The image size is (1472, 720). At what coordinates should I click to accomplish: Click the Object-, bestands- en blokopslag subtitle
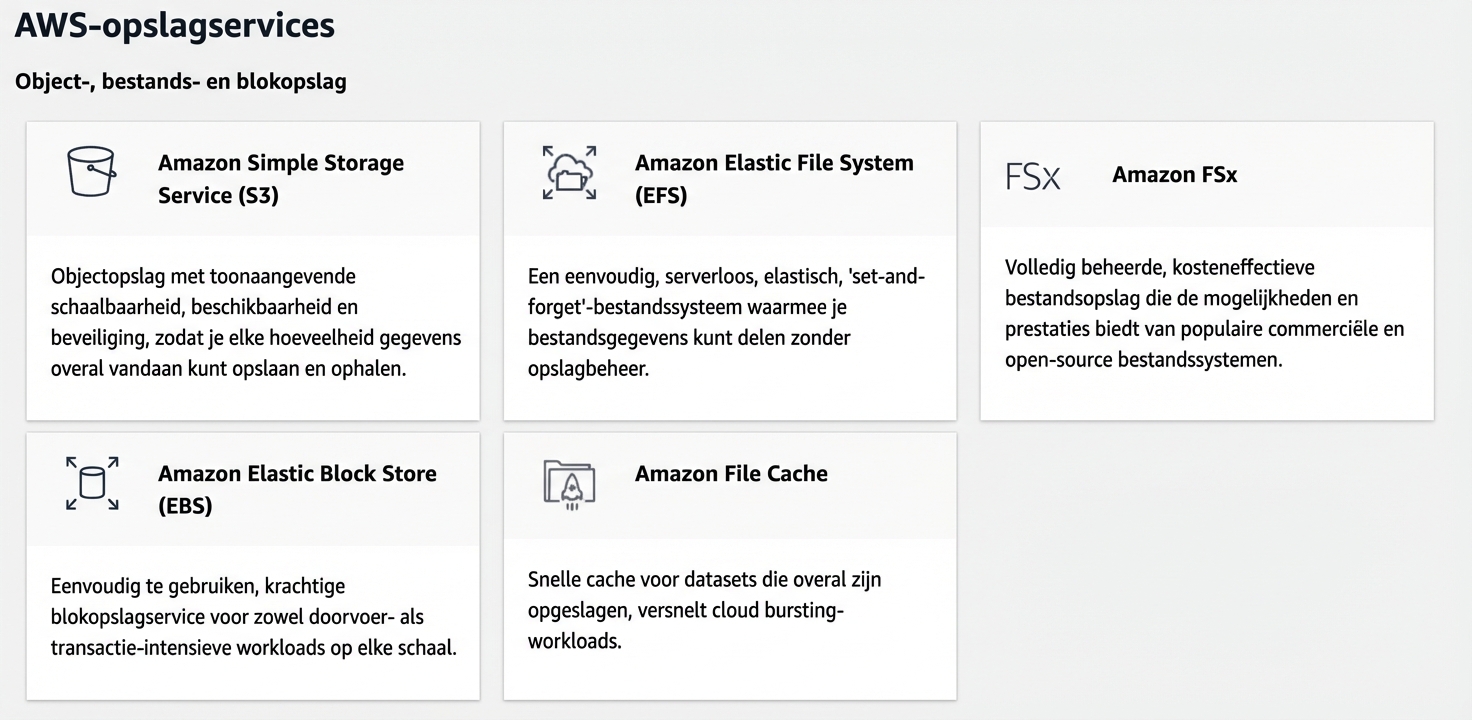pos(180,81)
